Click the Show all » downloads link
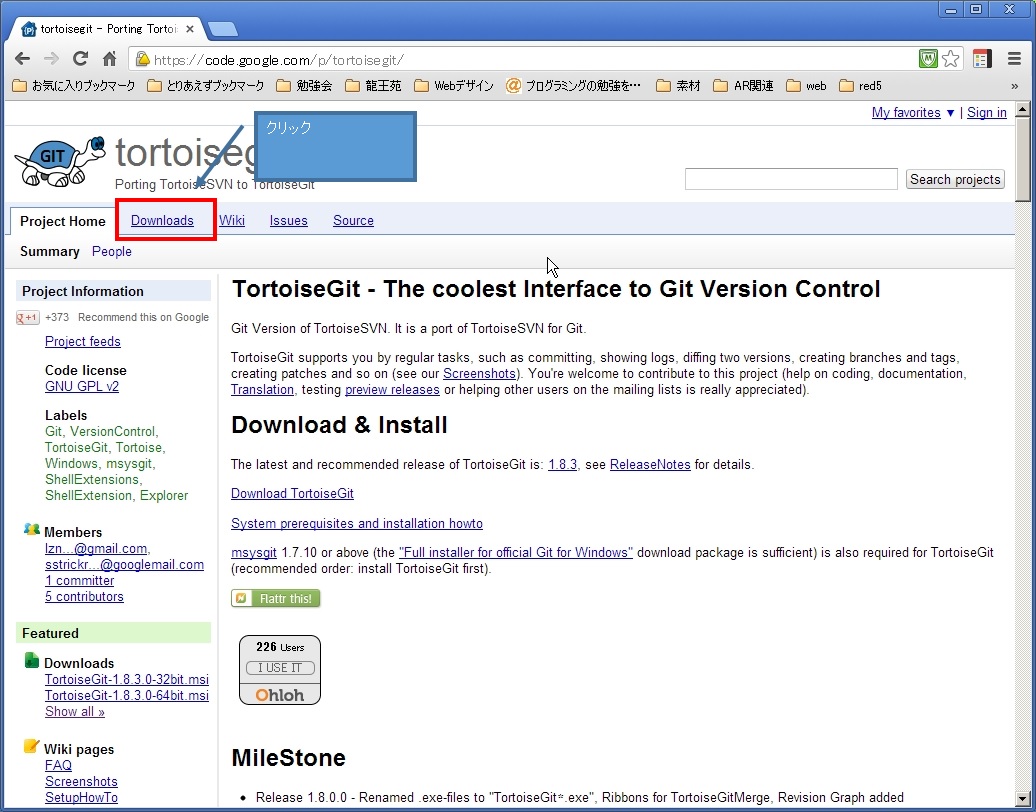The image size is (1036, 812). coord(75,712)
